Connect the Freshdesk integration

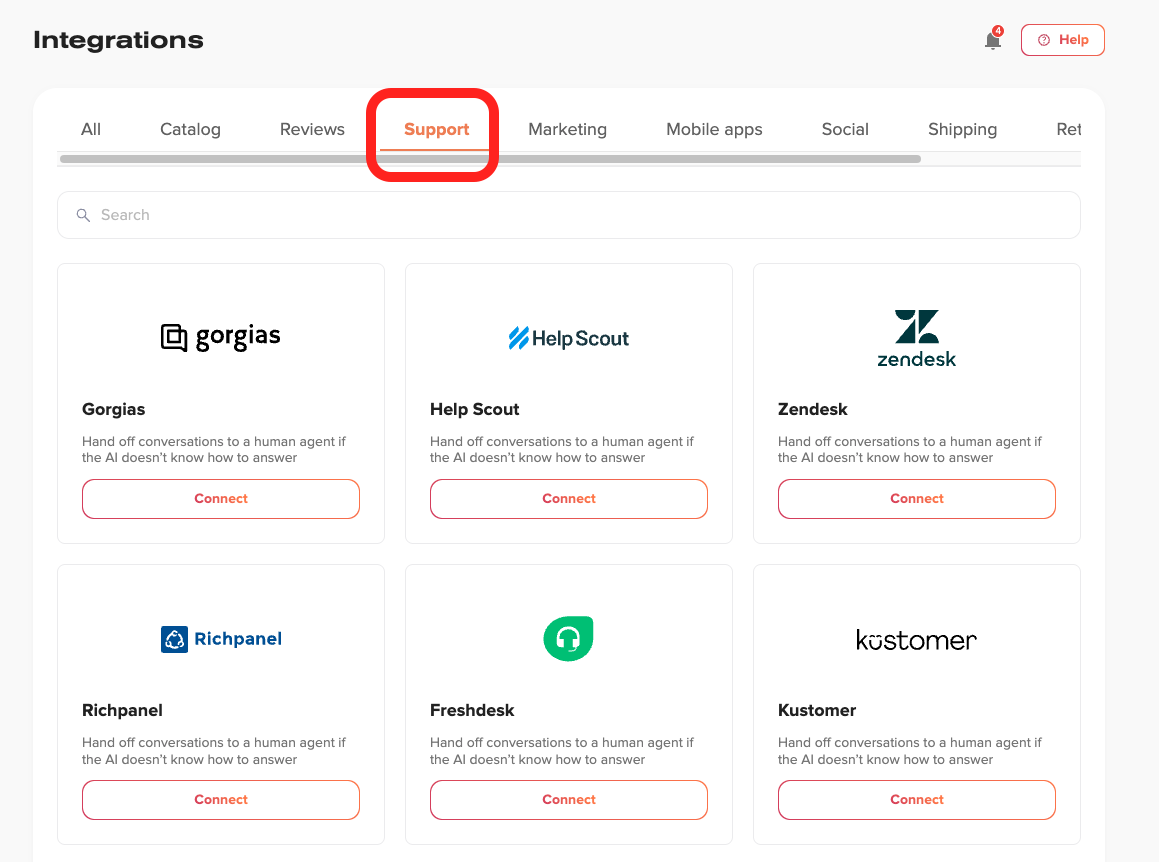568,800
